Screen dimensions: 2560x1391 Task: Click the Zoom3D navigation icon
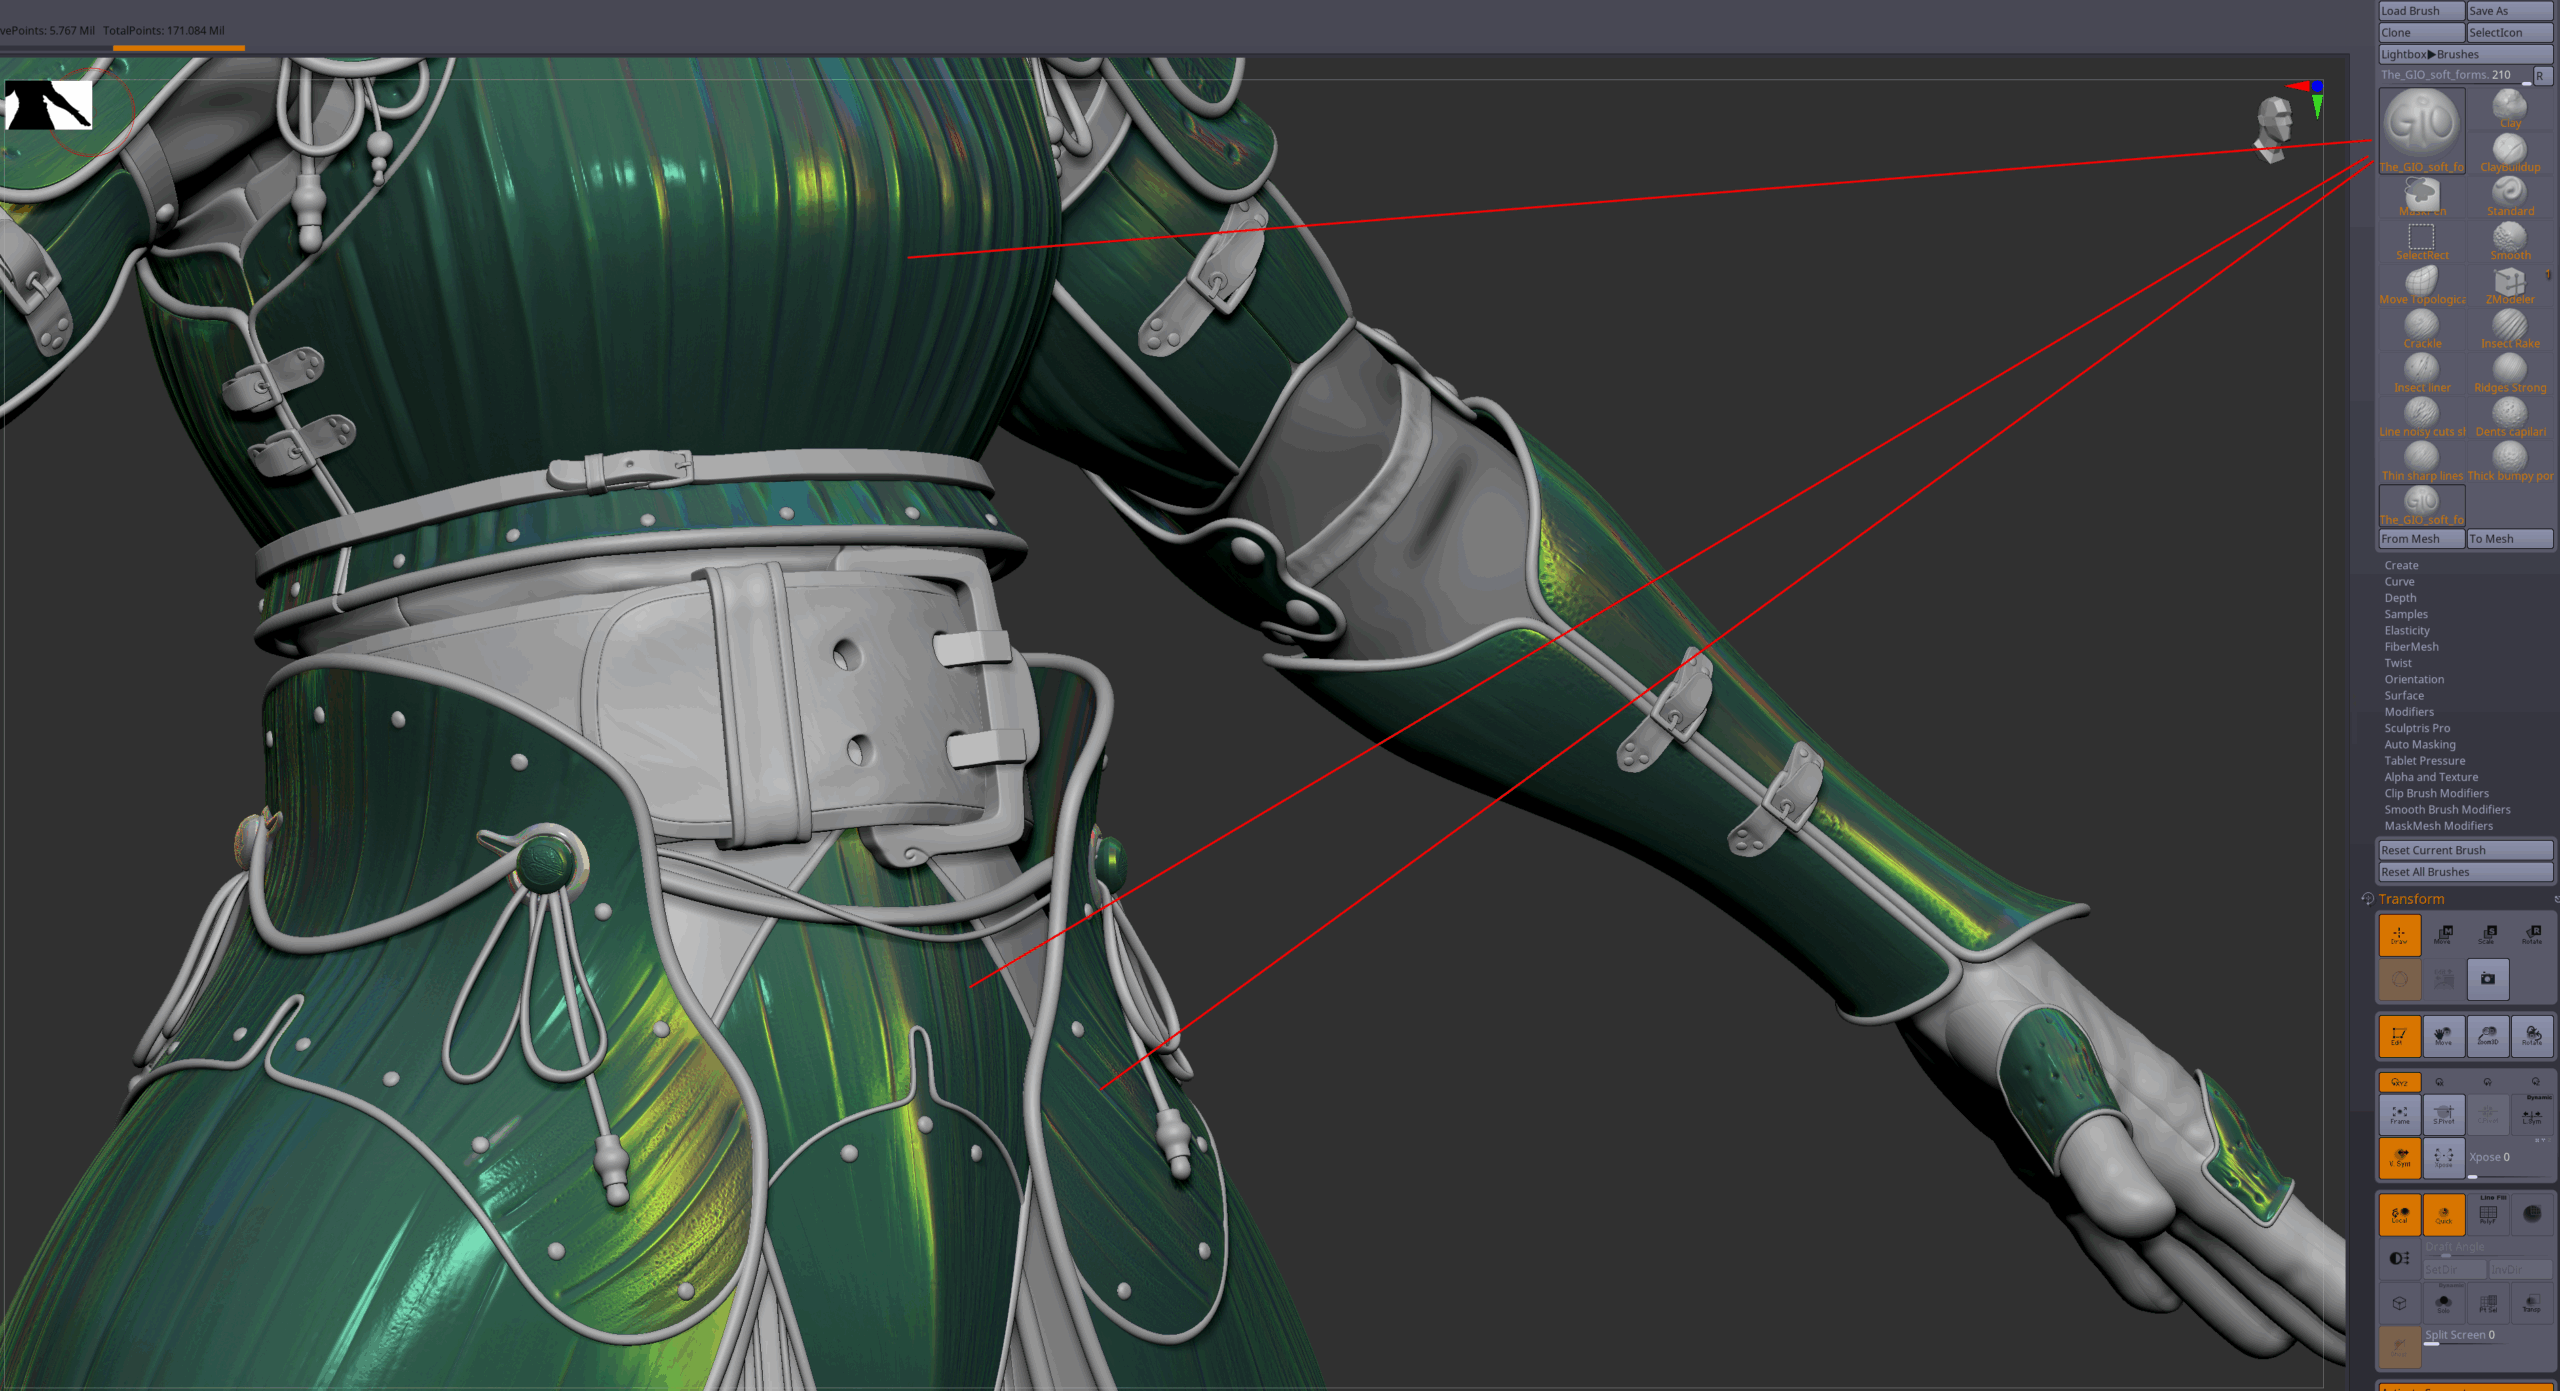pyautogui.click(x=2487, y=1035)
